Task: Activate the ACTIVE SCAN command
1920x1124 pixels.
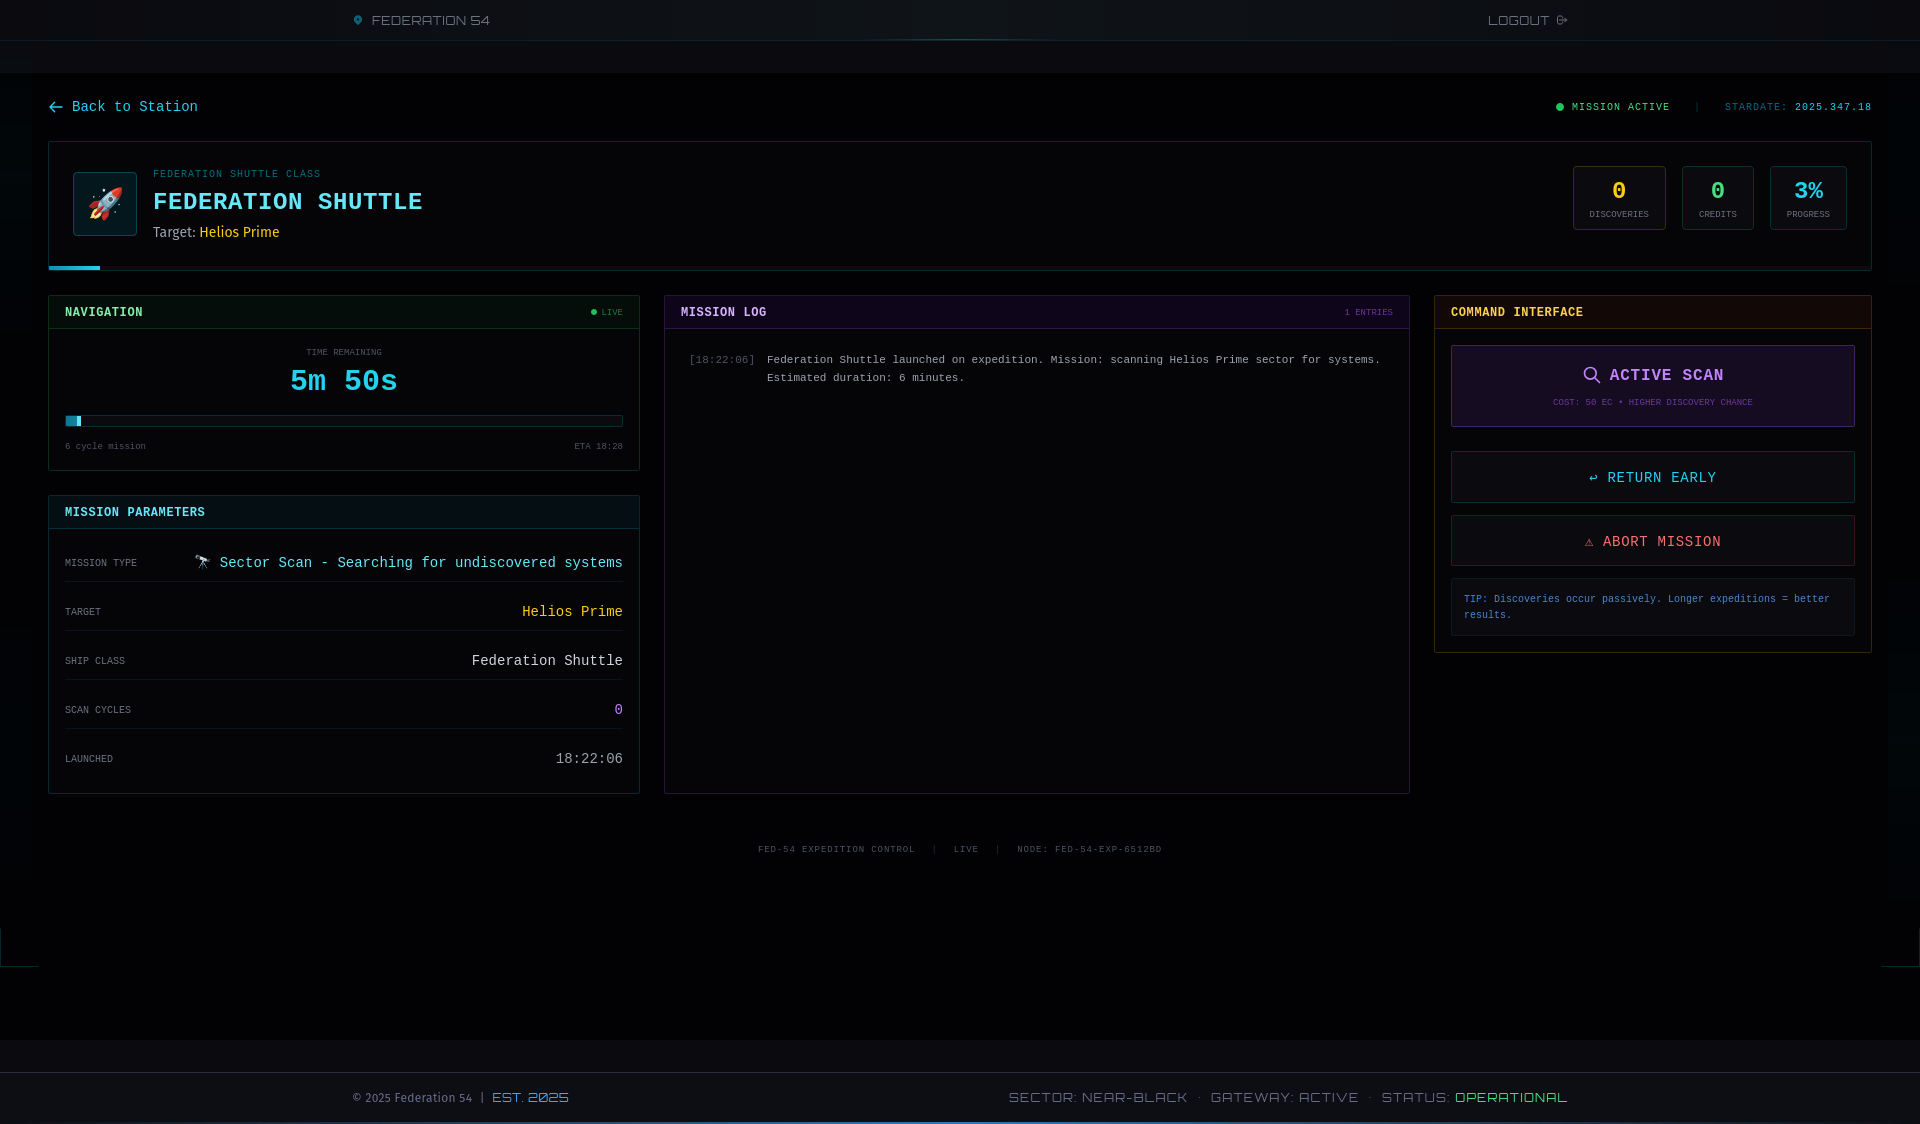Action: click(x=1652, y=385)
